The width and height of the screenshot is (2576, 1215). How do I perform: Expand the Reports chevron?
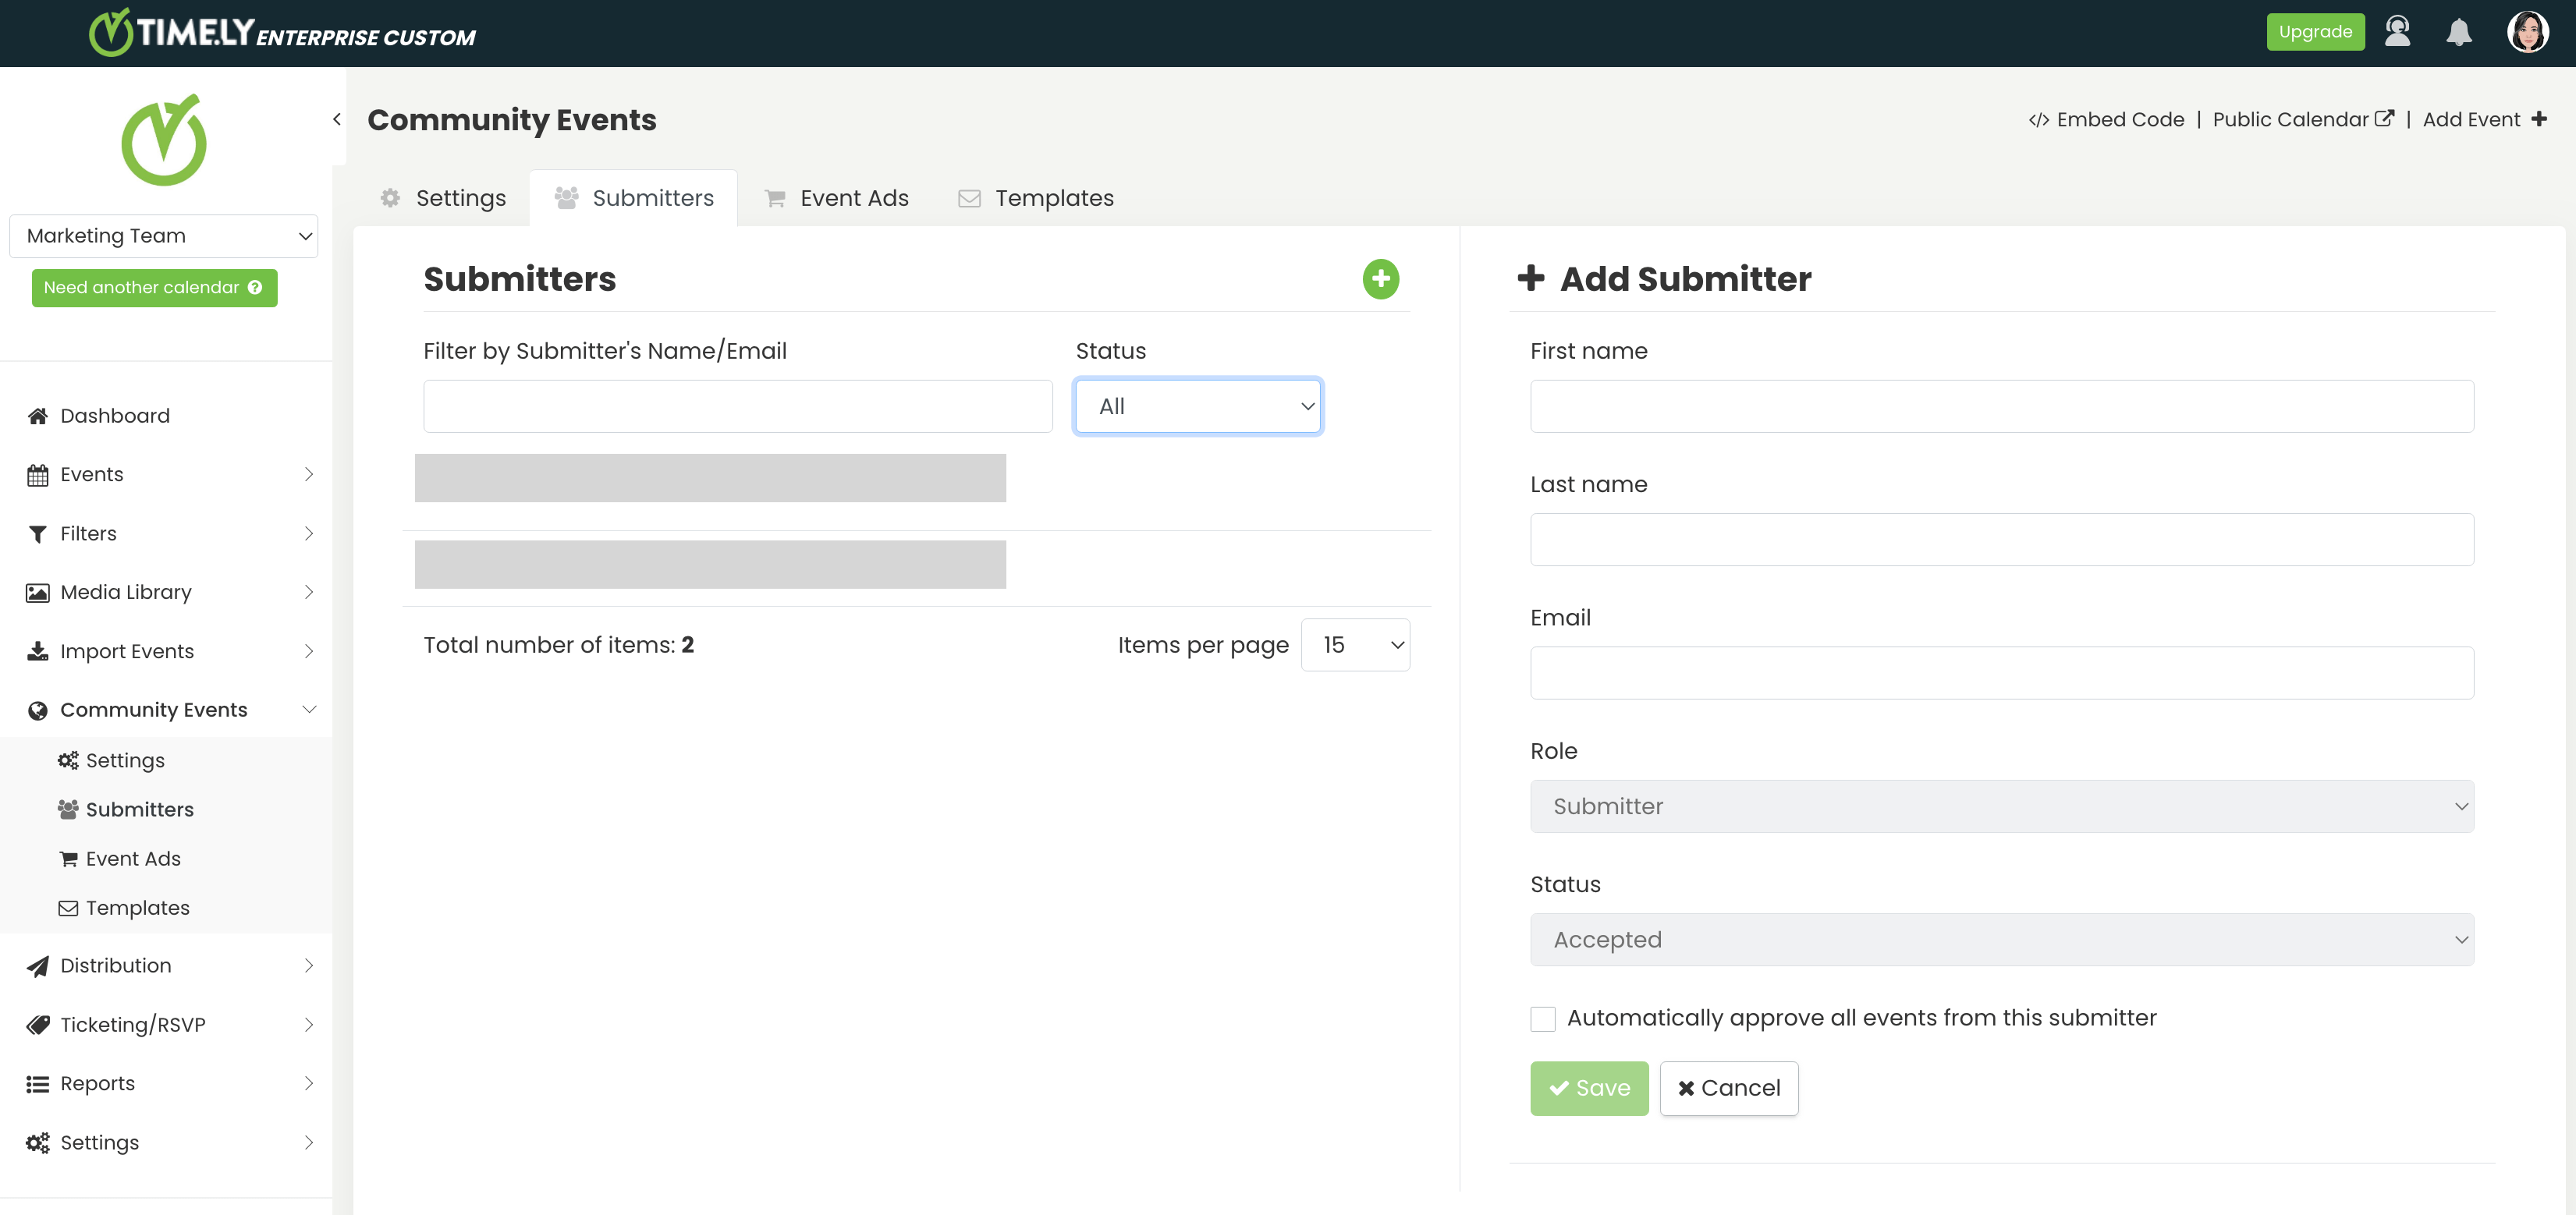(x=309, y=1084)
